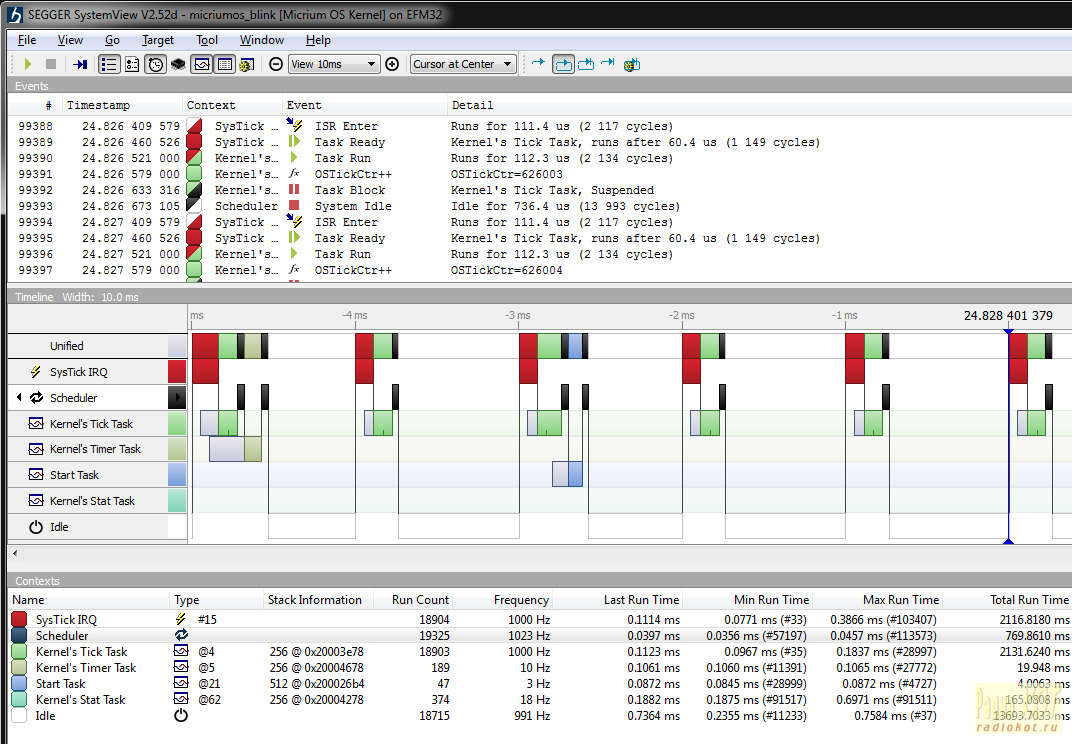Viewport: 1072px width, 744px height.
Task: Sort events by the Context column header
Action: pos(232,105)
